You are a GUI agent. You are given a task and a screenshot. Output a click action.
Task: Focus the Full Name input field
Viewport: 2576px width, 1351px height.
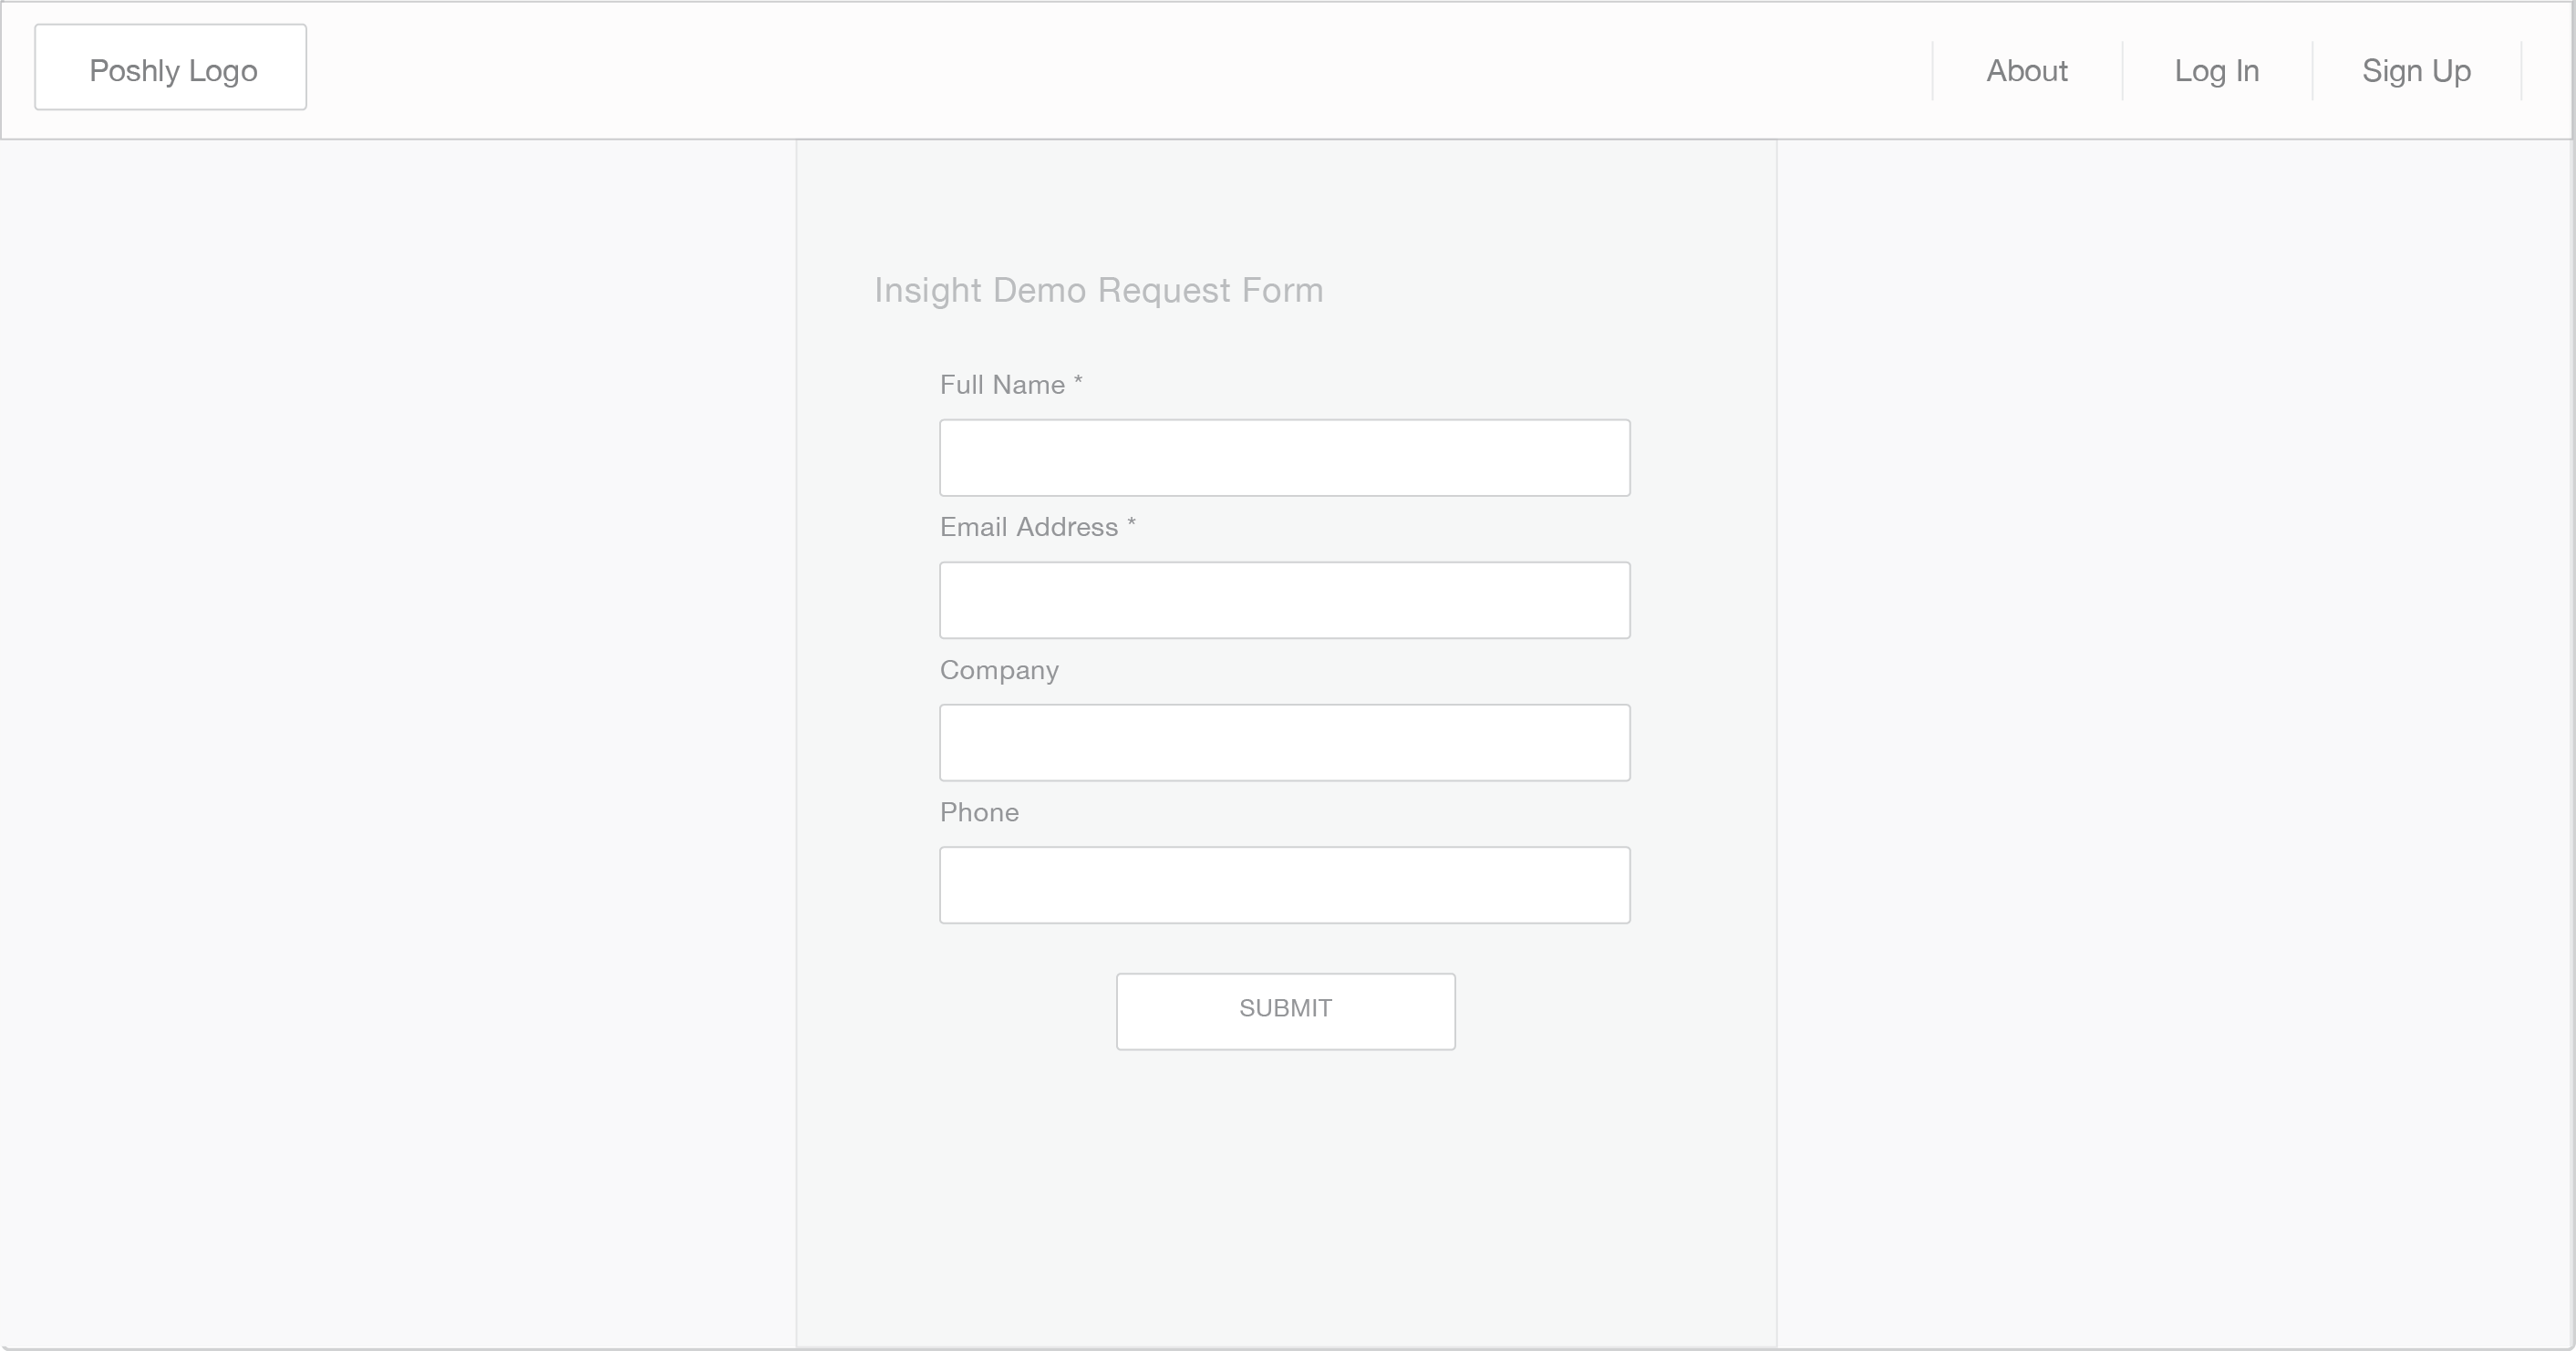(x=1285, y=458)
